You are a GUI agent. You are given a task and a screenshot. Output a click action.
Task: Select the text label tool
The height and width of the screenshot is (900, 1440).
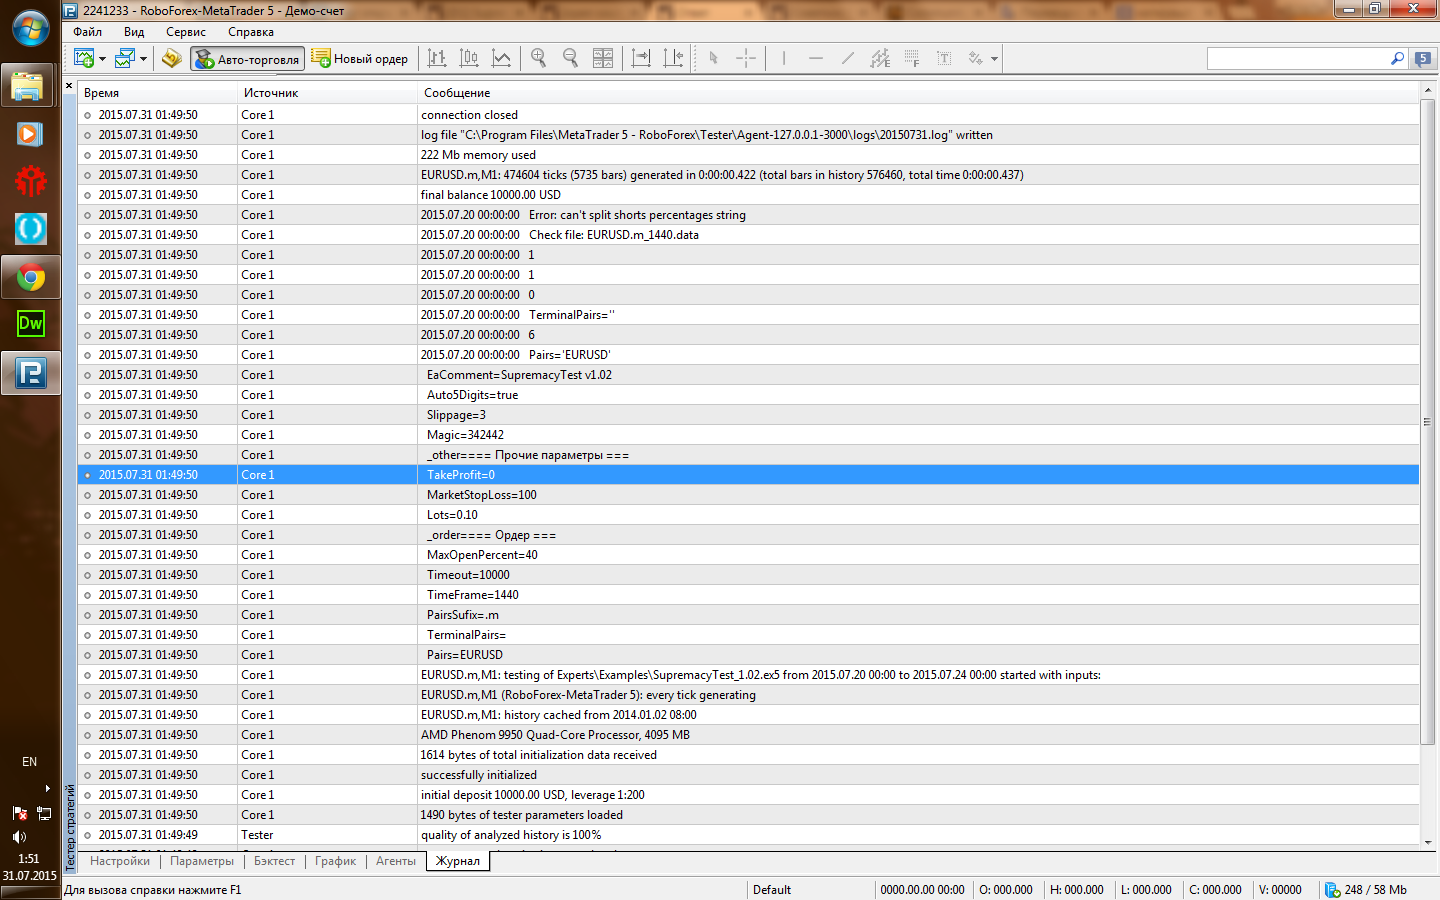(x=944, y=58)
